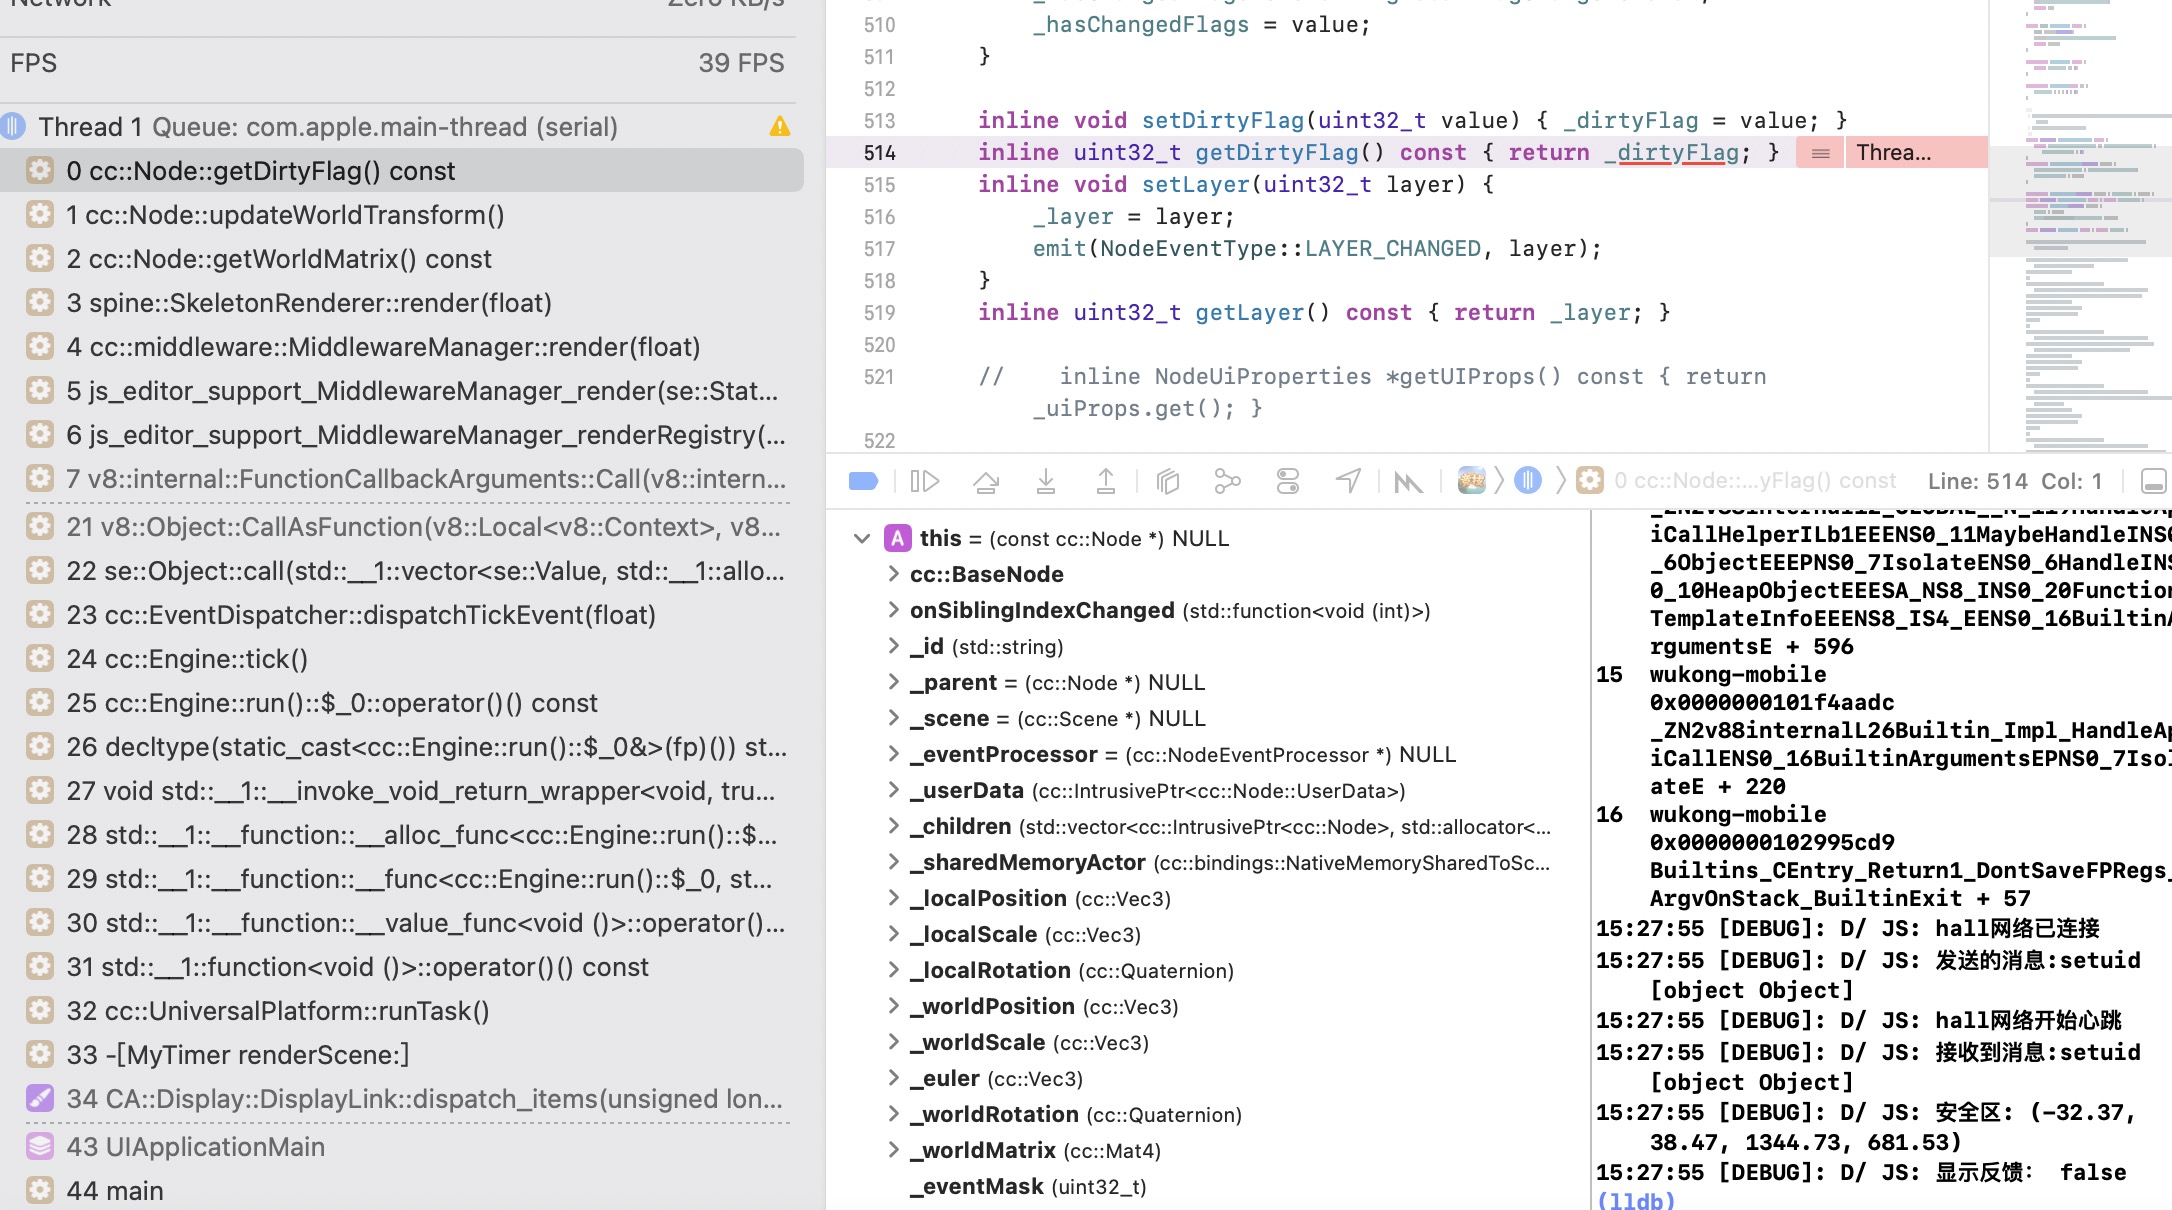The height and width of the screenshot is (1210, 2172).
Task: Expand the _localPosition Vec3 variable
Action: click(x=894, y=899)
